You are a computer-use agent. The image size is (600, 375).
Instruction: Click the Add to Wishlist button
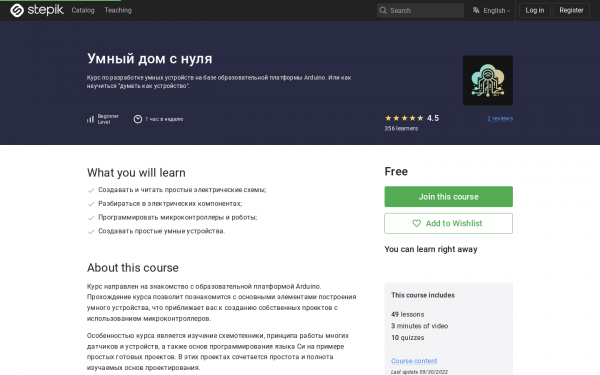point(448,223)
